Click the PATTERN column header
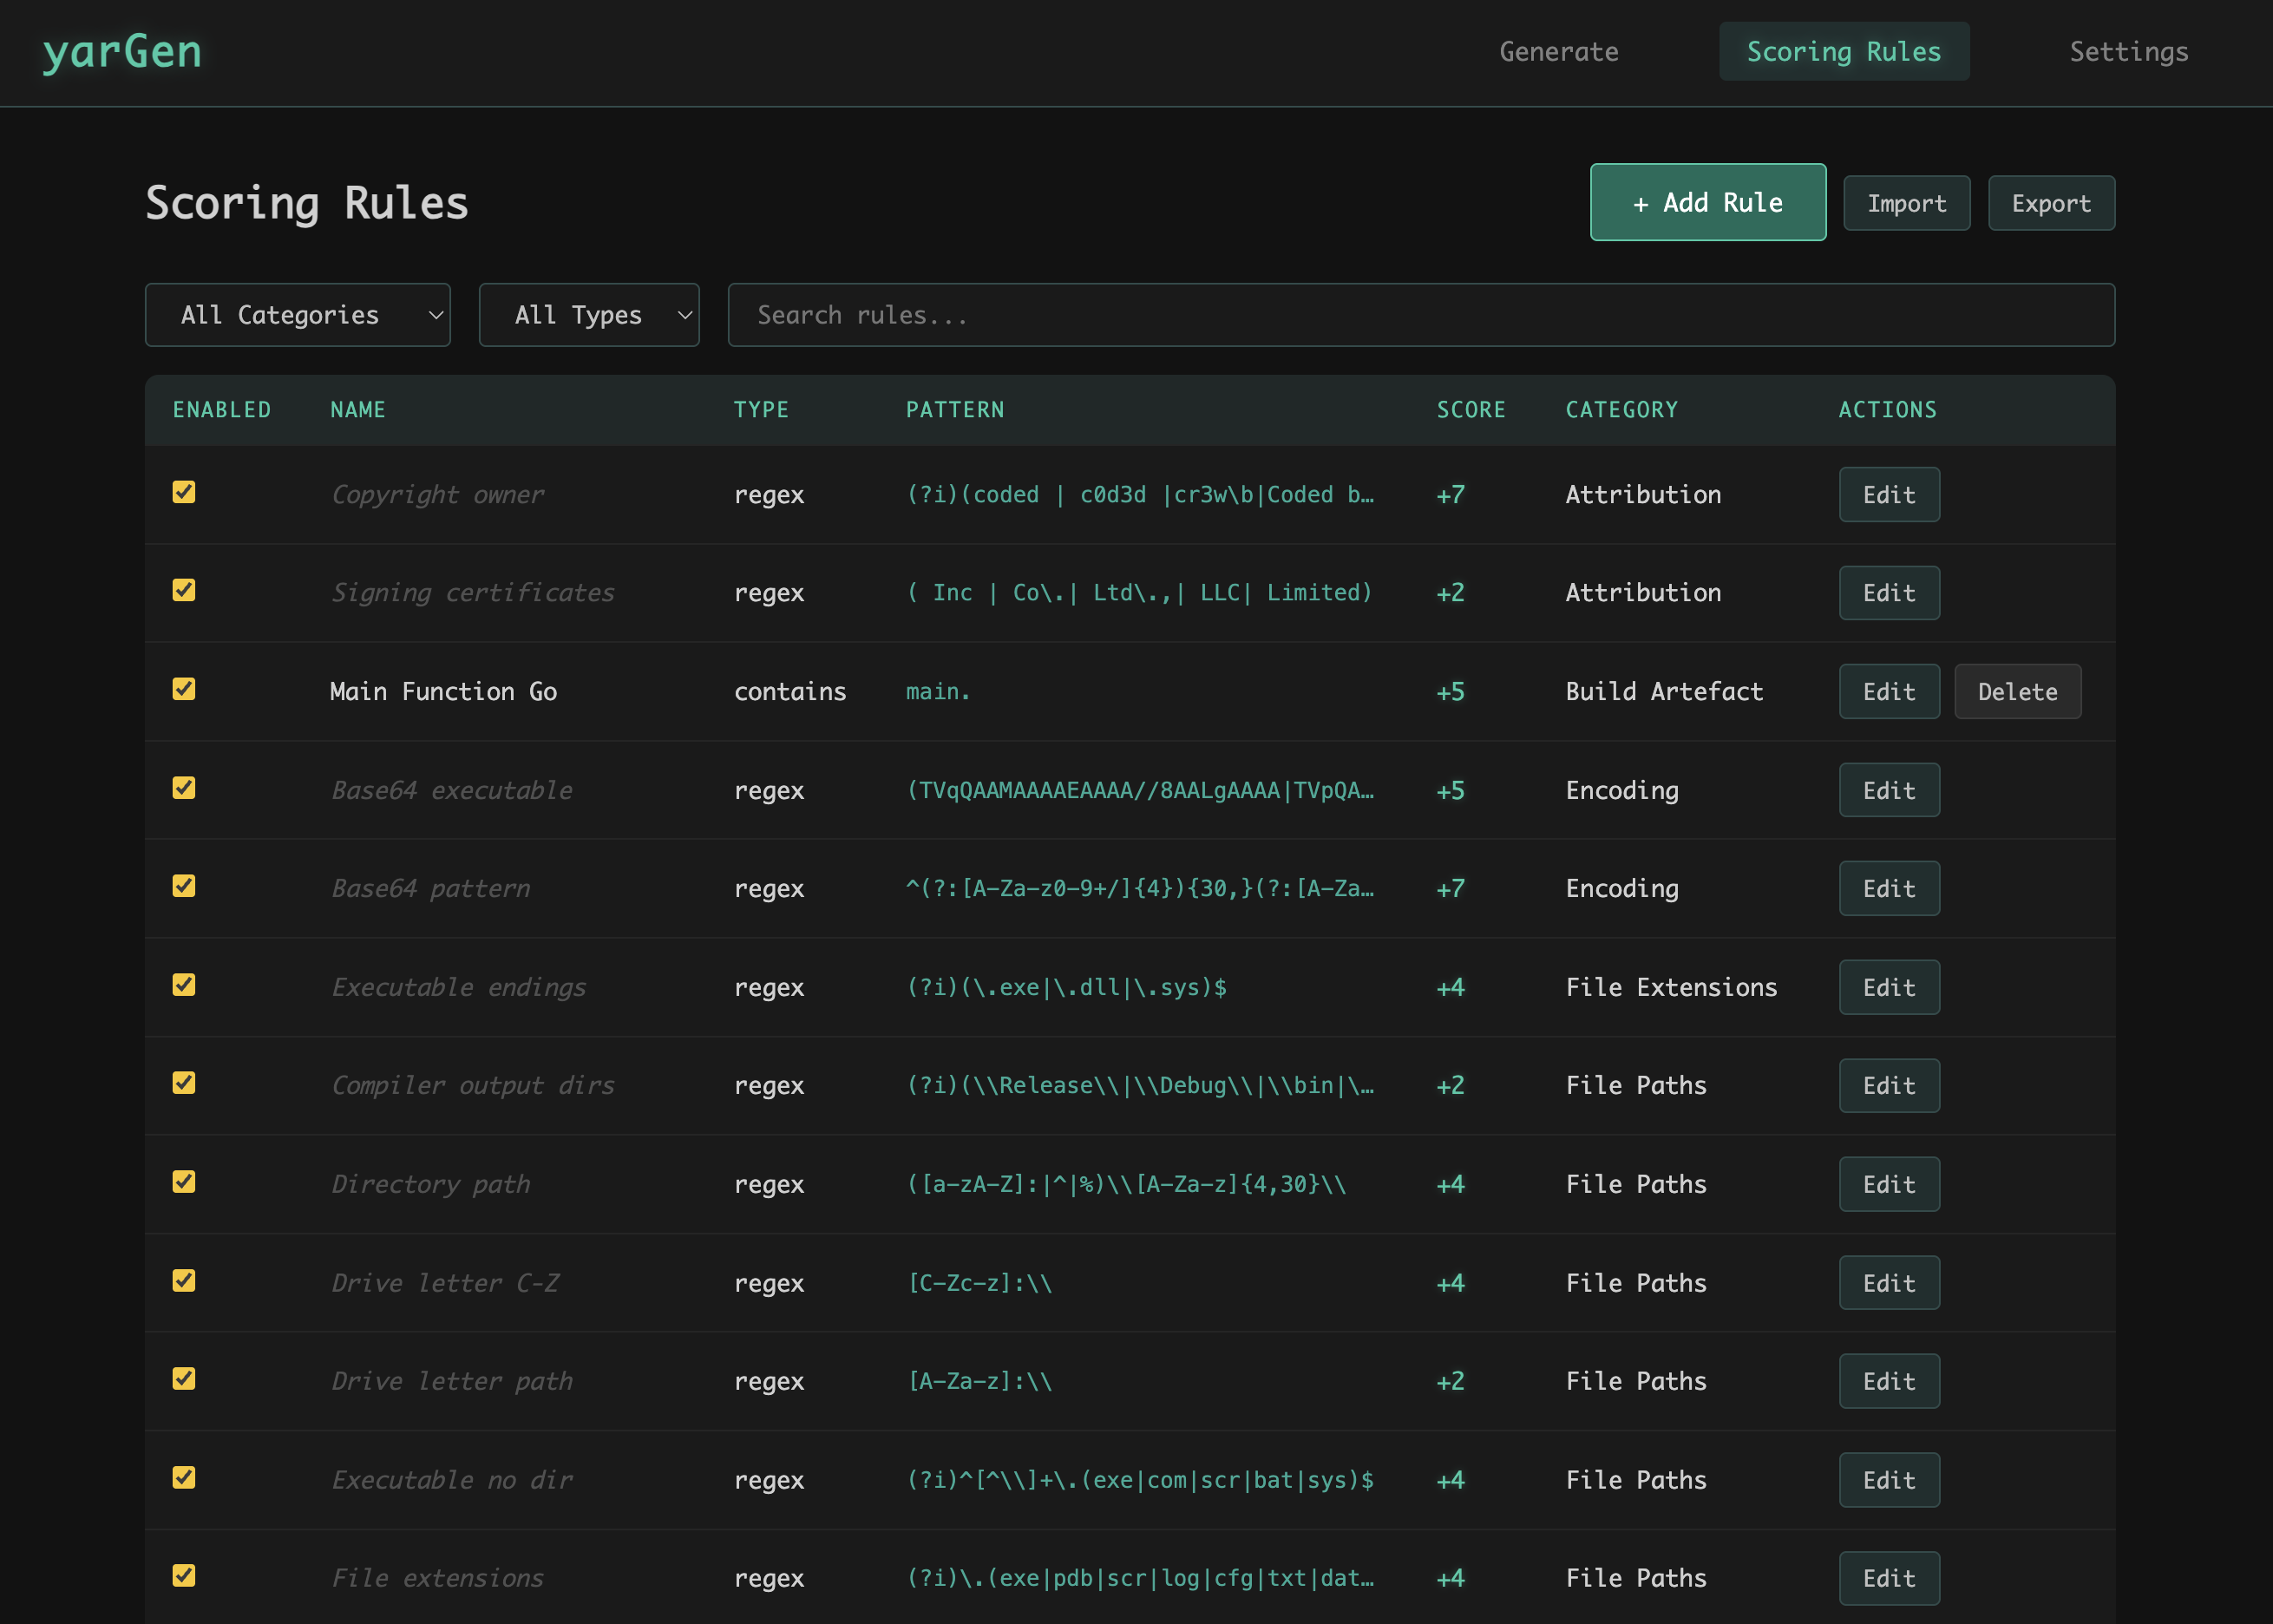Screen dimensions: 2273x1624 point(955,410)
